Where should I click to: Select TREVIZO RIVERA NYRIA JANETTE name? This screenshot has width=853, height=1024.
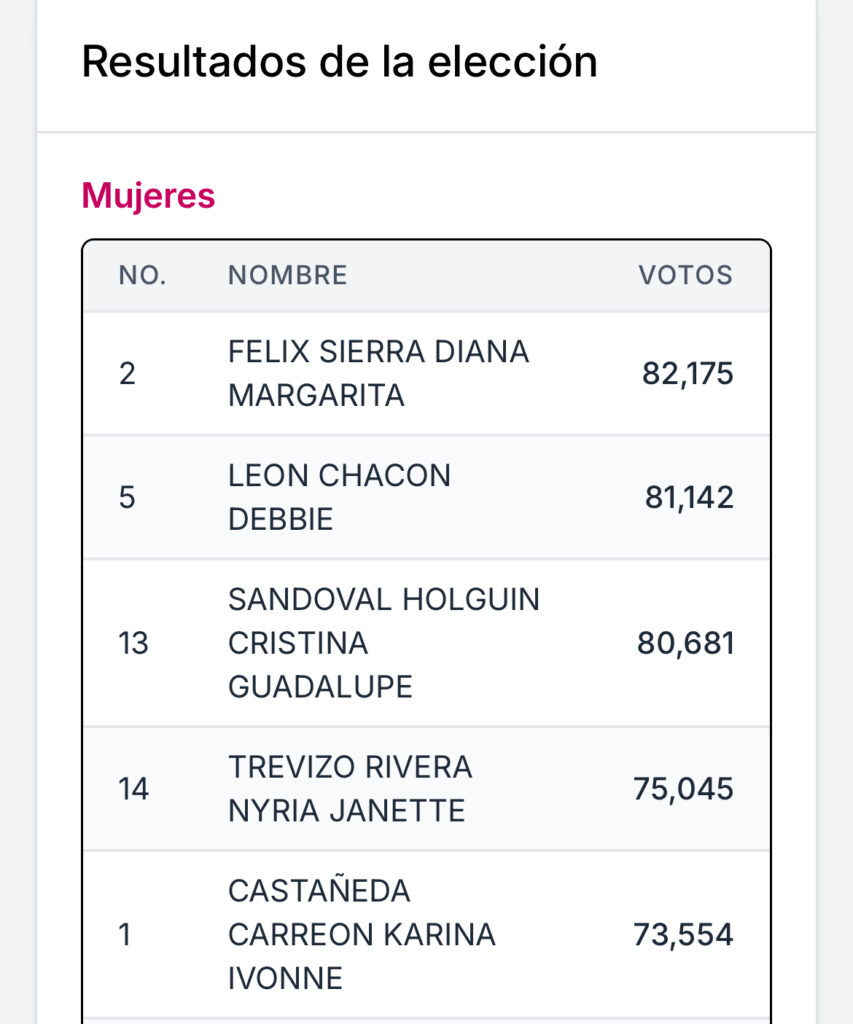pyautogui.click(x=350, y=789)
